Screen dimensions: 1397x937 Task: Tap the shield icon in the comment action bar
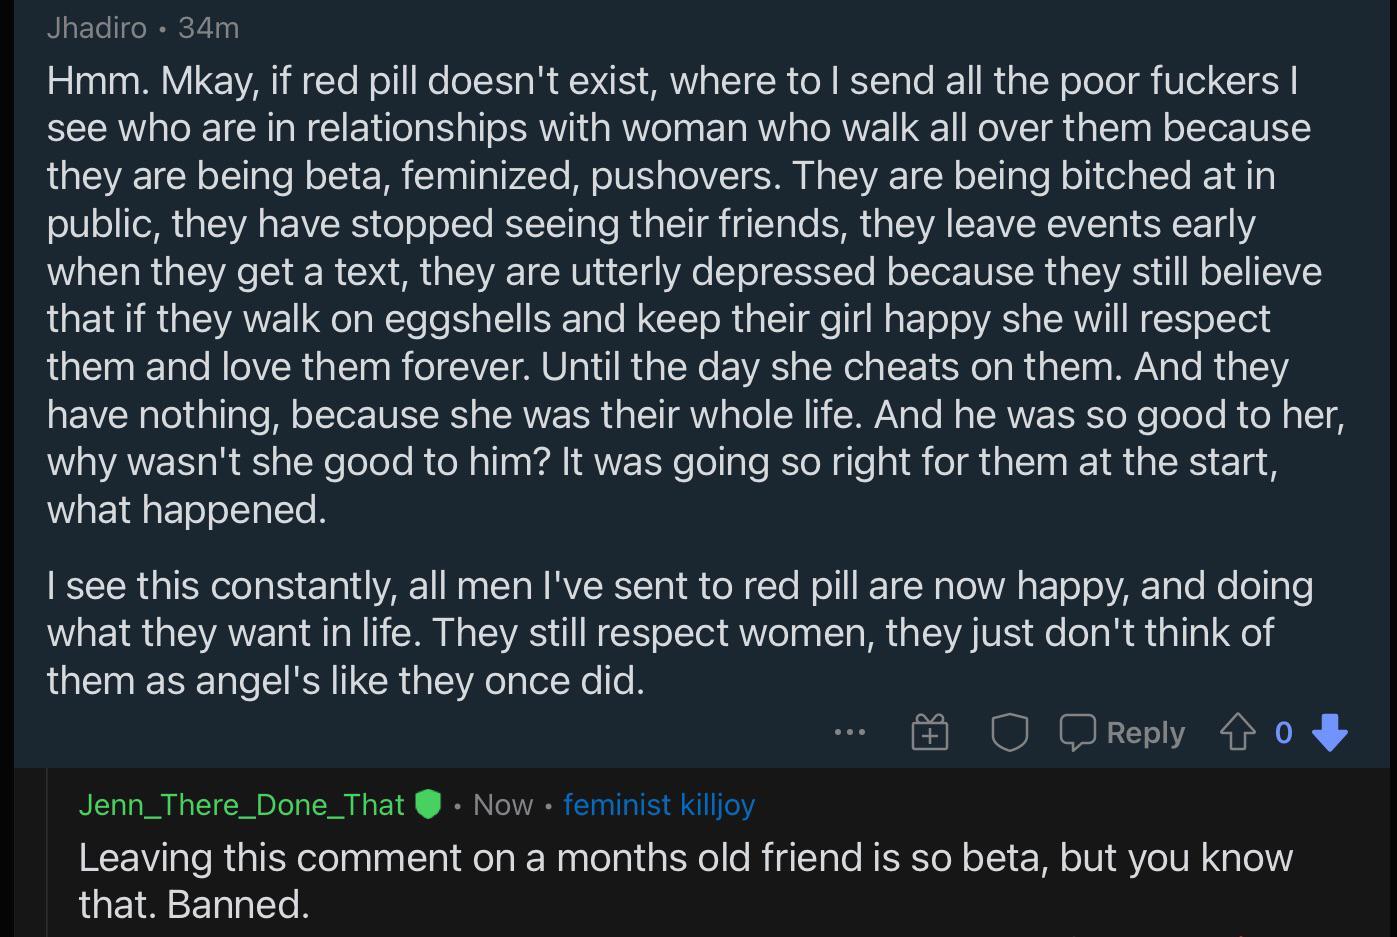click(1010, 731)
